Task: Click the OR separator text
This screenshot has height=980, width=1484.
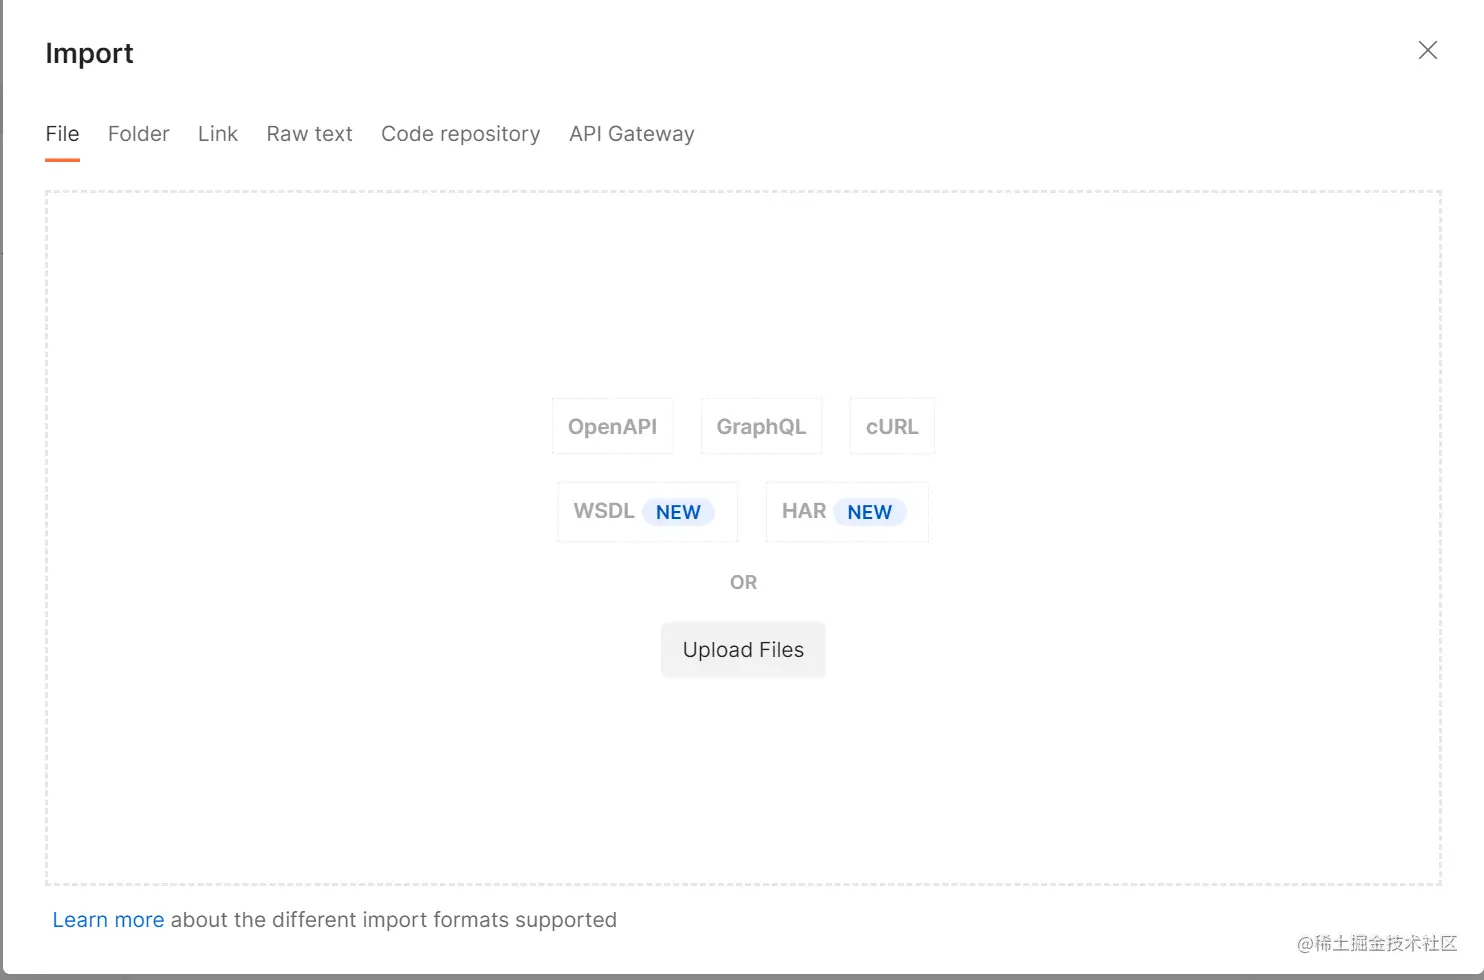Action: [x=743, y=582]
